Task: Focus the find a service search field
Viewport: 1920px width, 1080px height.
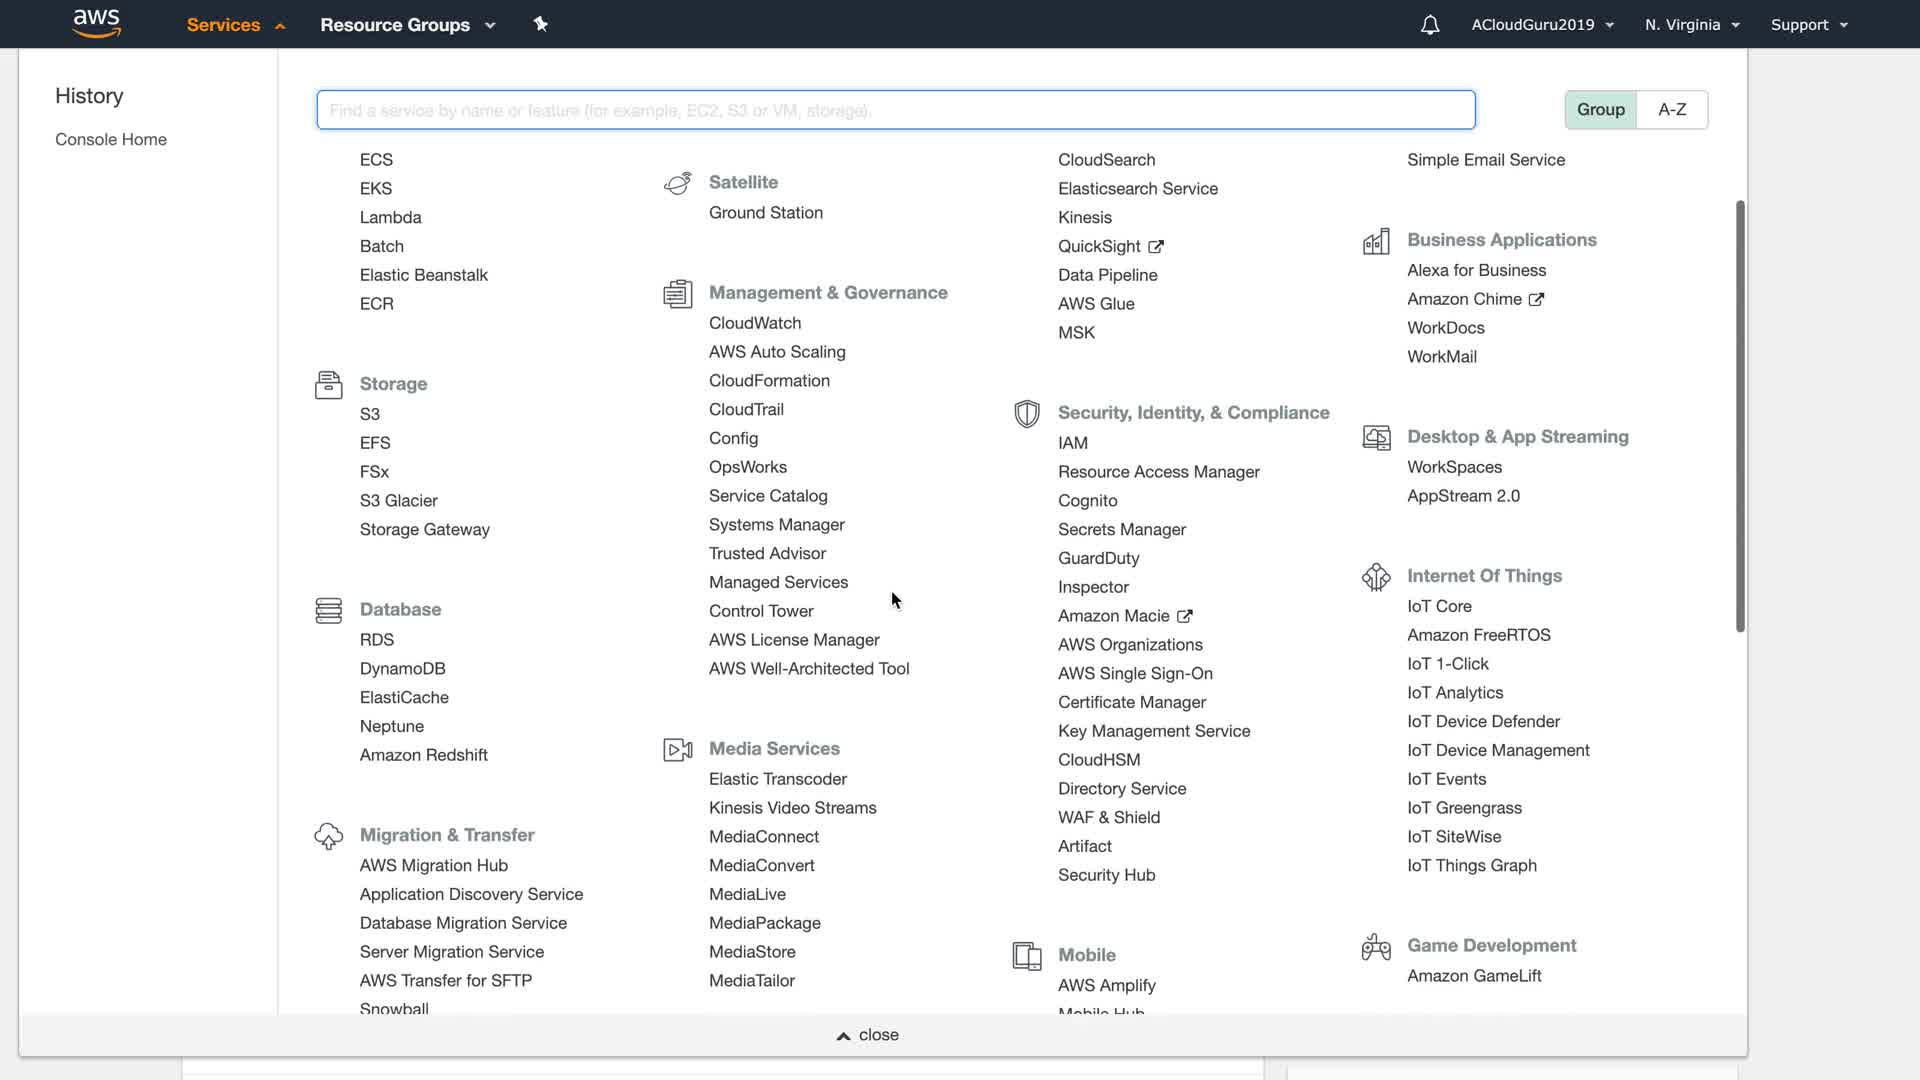Action: (x=895, y=110)
